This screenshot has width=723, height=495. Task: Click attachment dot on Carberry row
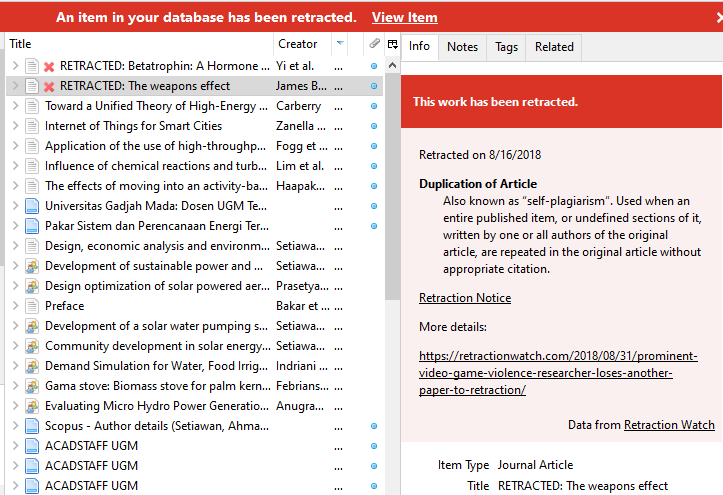[374, 106]
